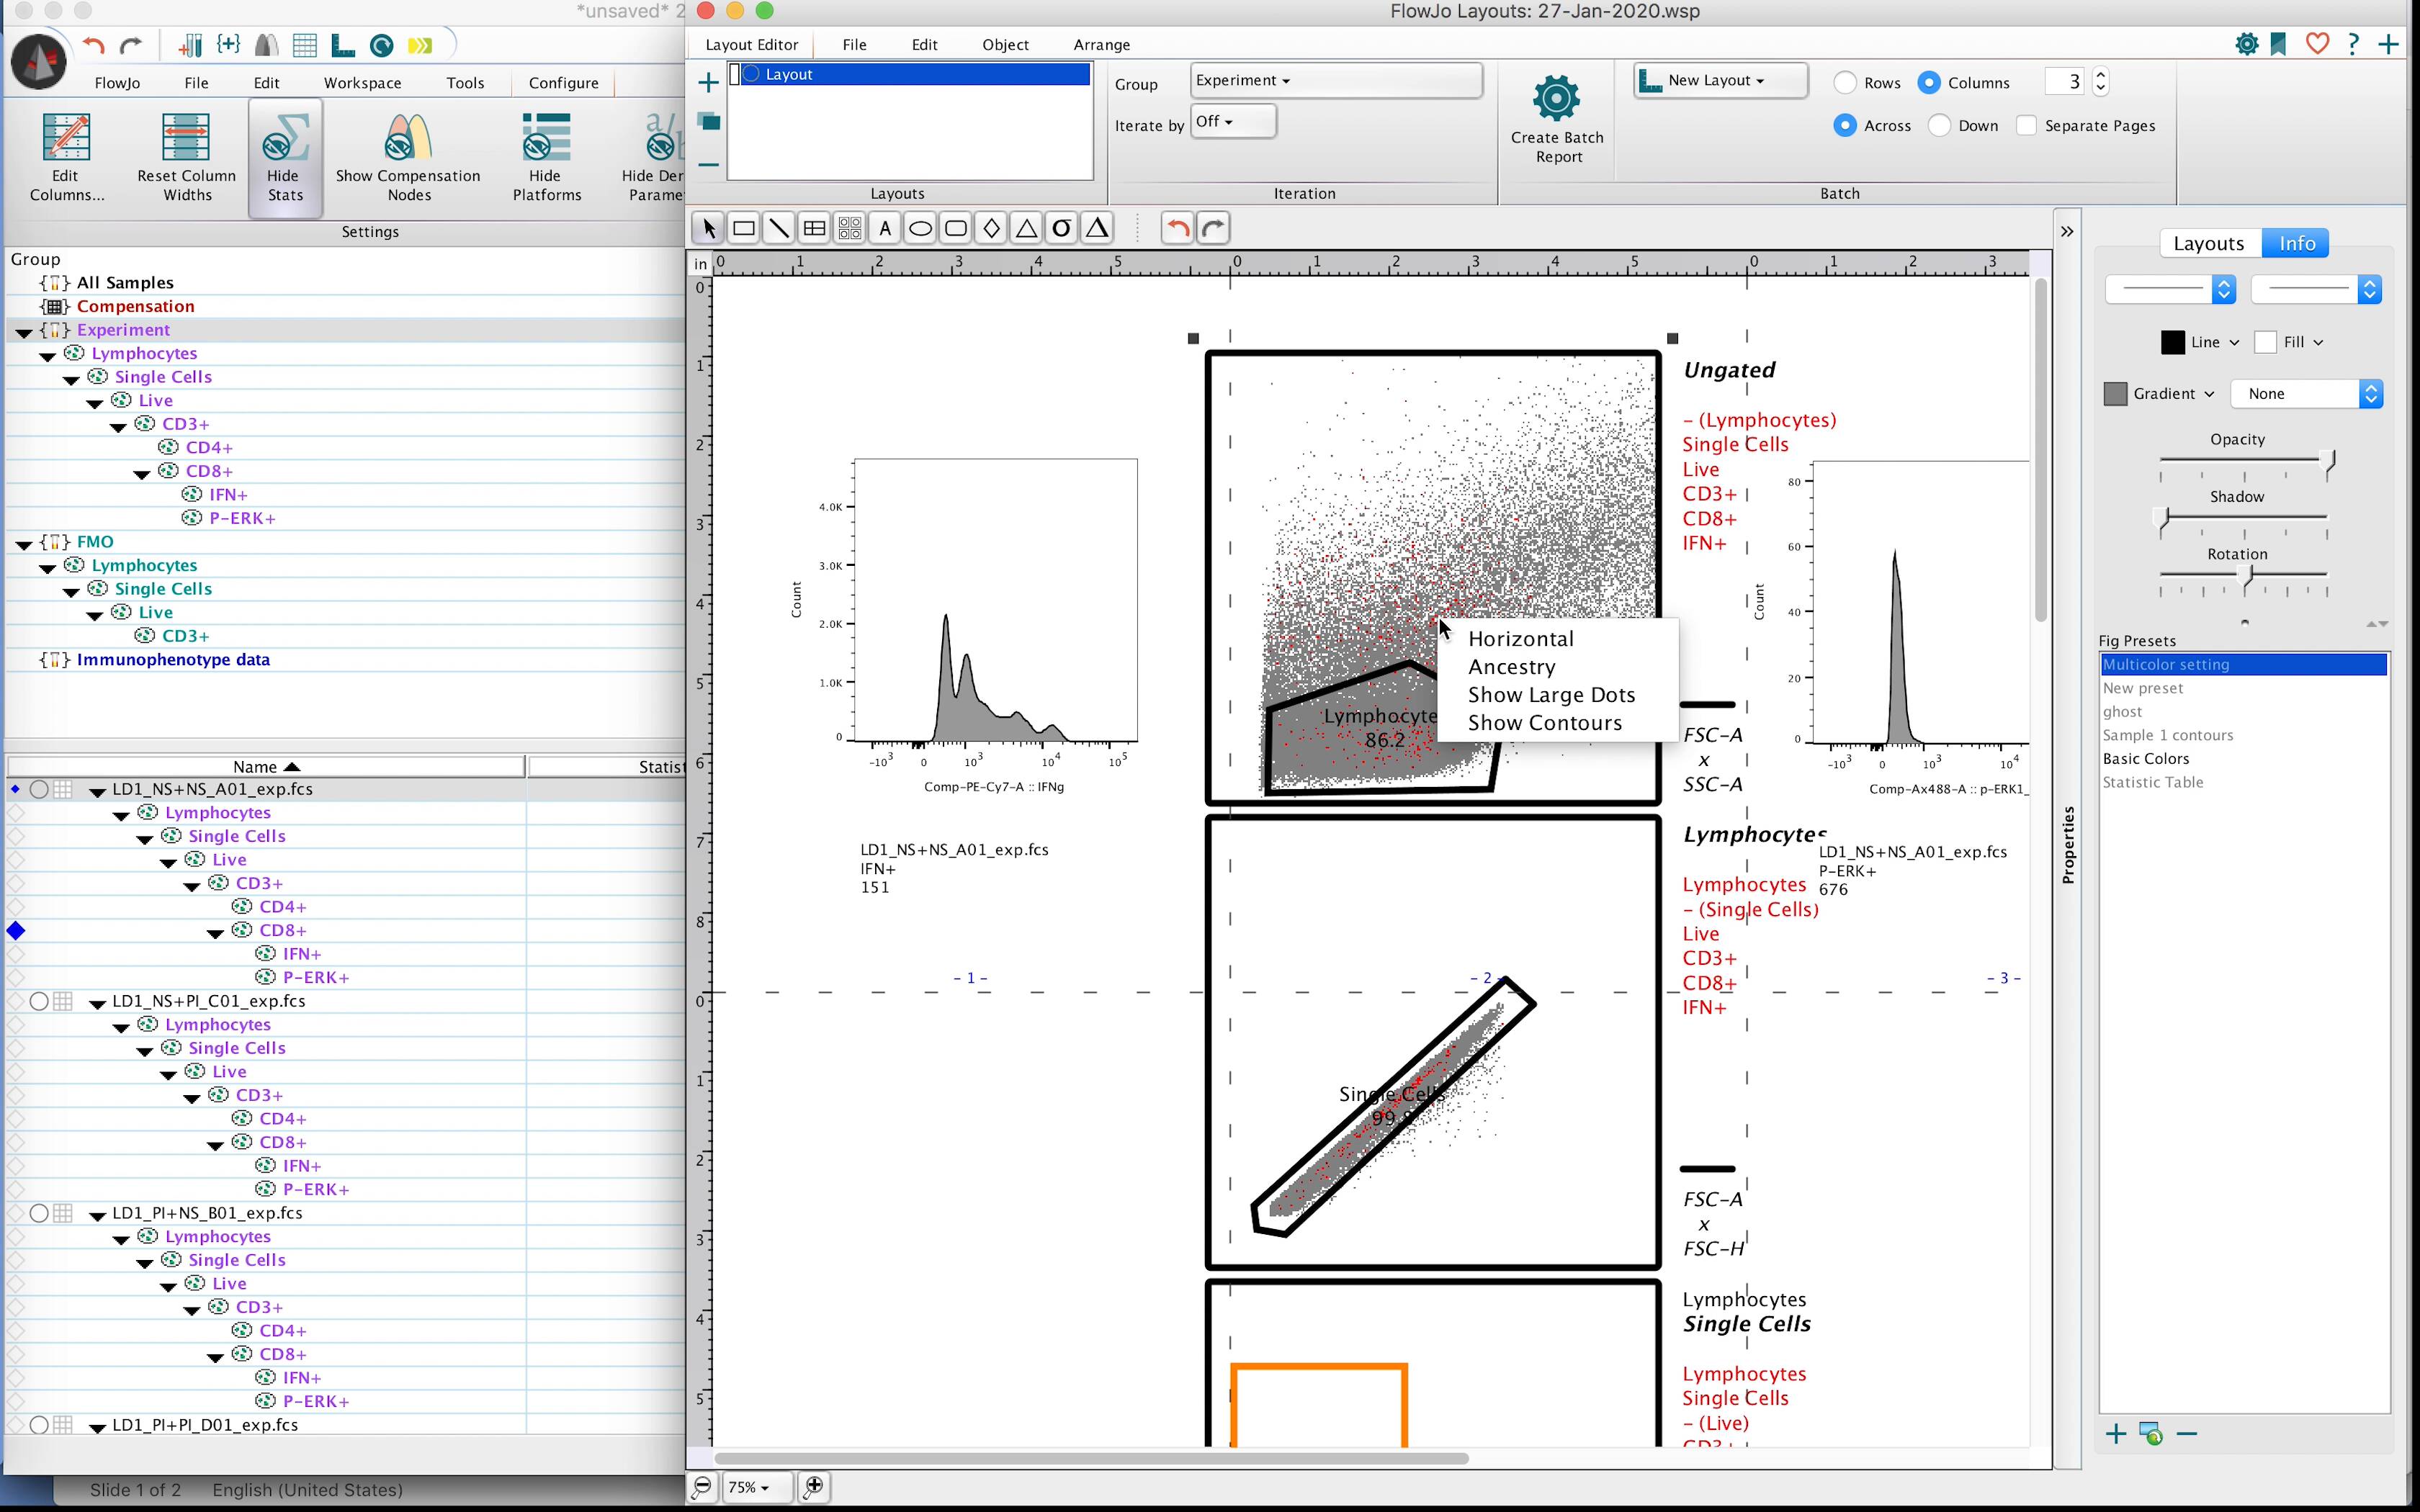Open the Arrange menu
Viewport: 2420px width, 1512px height.
point(1101,45)
